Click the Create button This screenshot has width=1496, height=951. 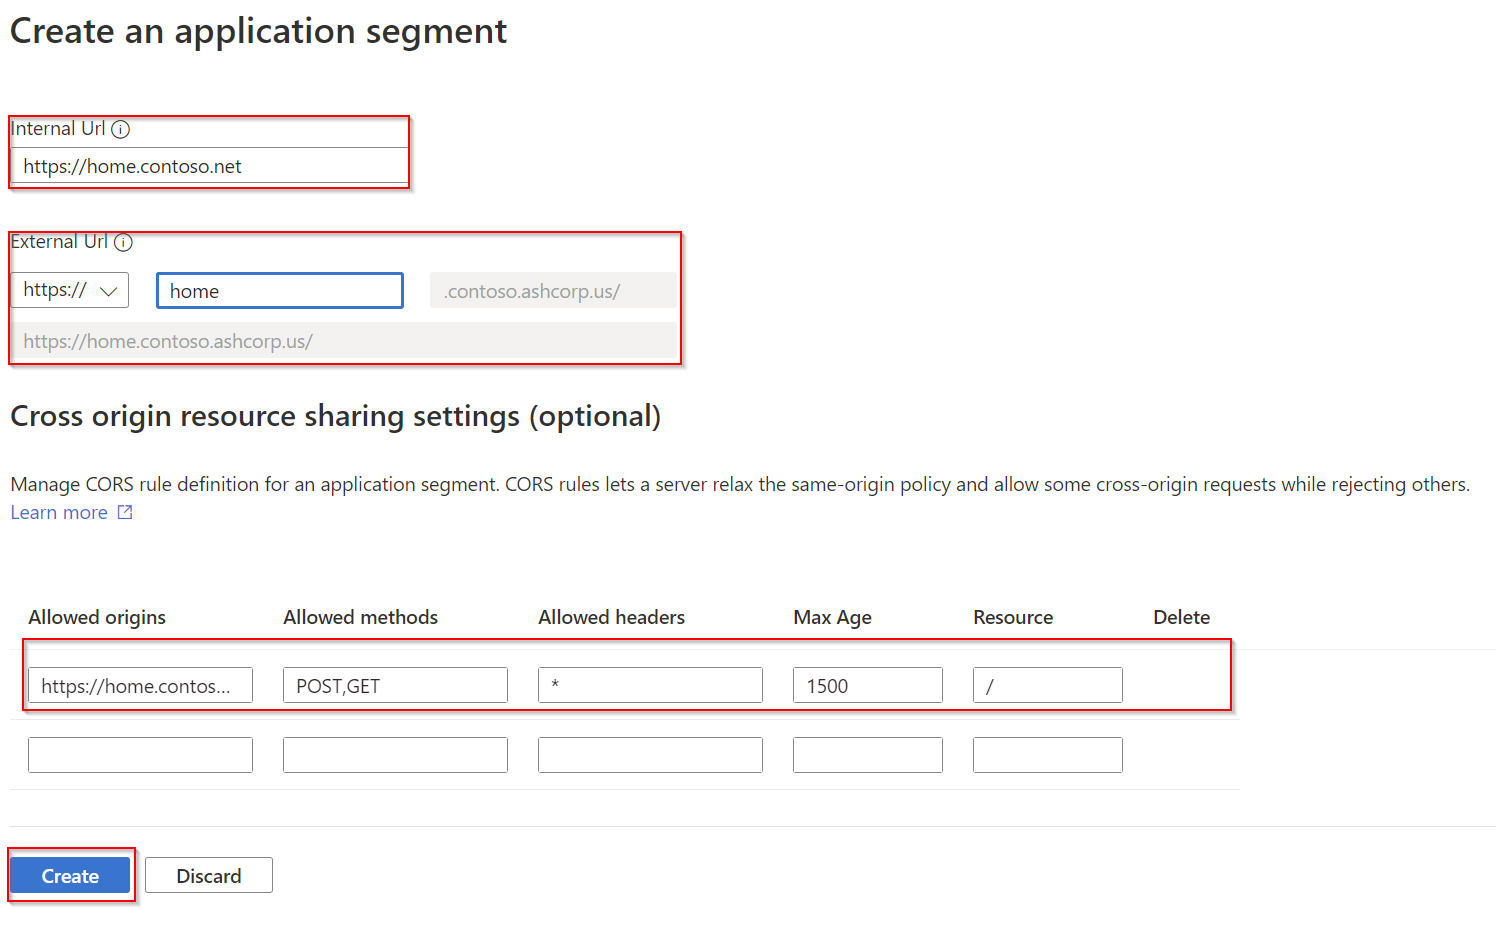pyautogui.click(x=69, y=875)
